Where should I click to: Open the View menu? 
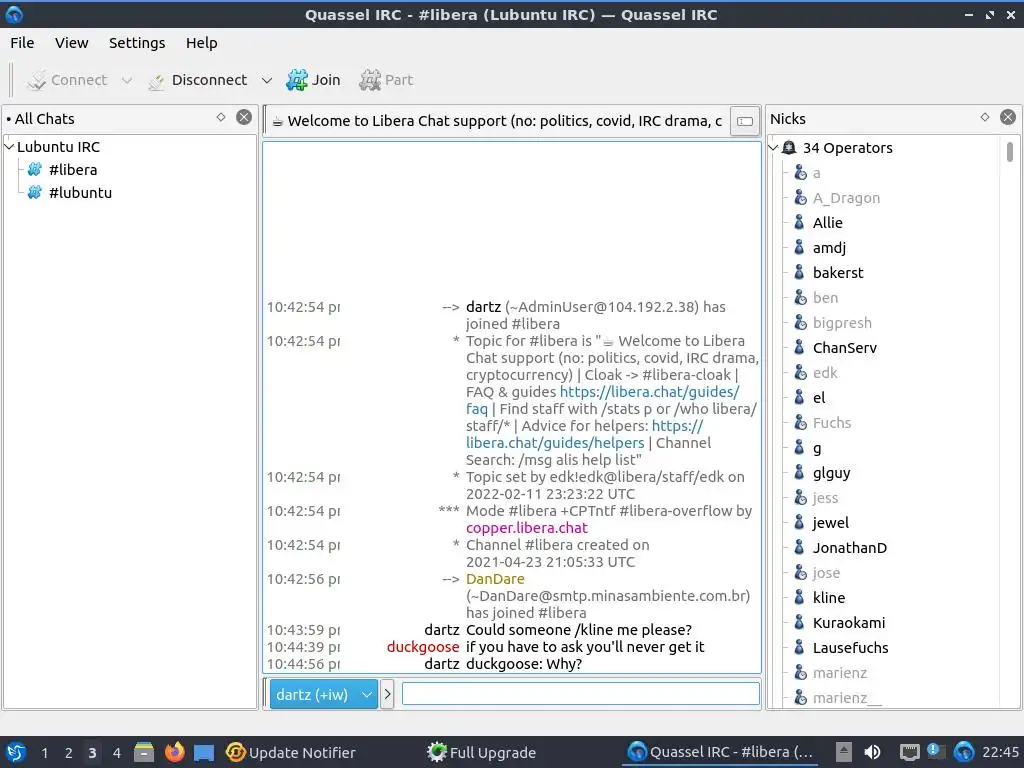71,43
